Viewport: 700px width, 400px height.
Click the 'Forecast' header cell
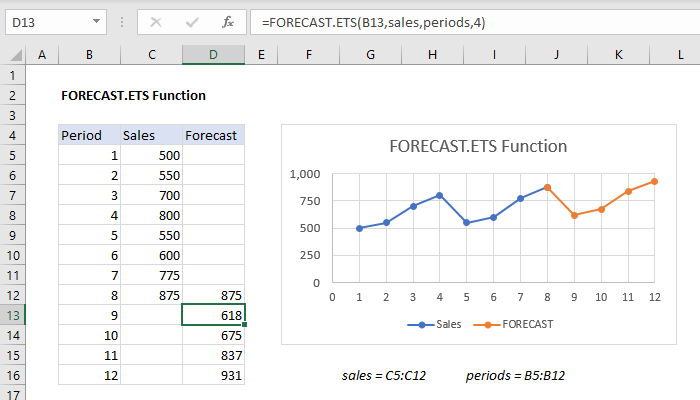pyautogui.click(x=213, y=135)
